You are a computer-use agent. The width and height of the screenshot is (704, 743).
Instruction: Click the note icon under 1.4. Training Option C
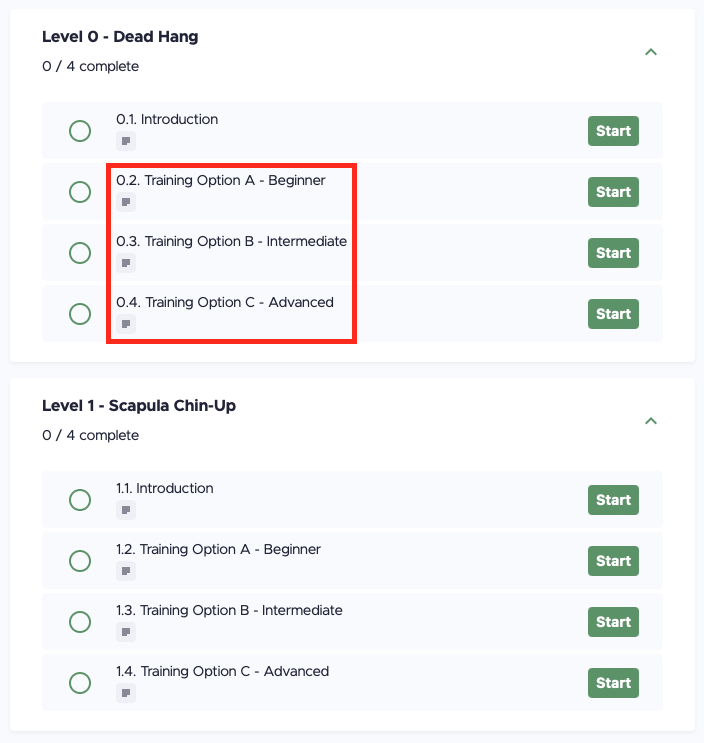(126, 693)
